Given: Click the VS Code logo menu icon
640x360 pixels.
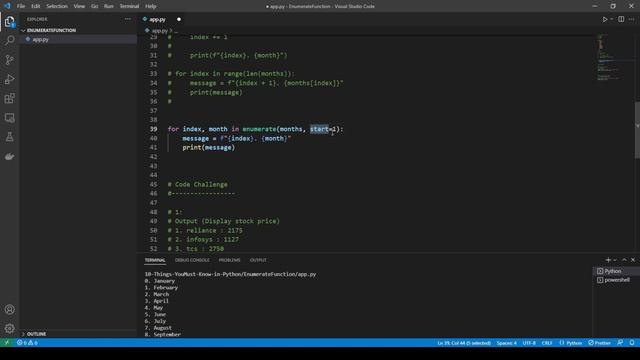Looking at the screenshot, I should pos(7,6).
